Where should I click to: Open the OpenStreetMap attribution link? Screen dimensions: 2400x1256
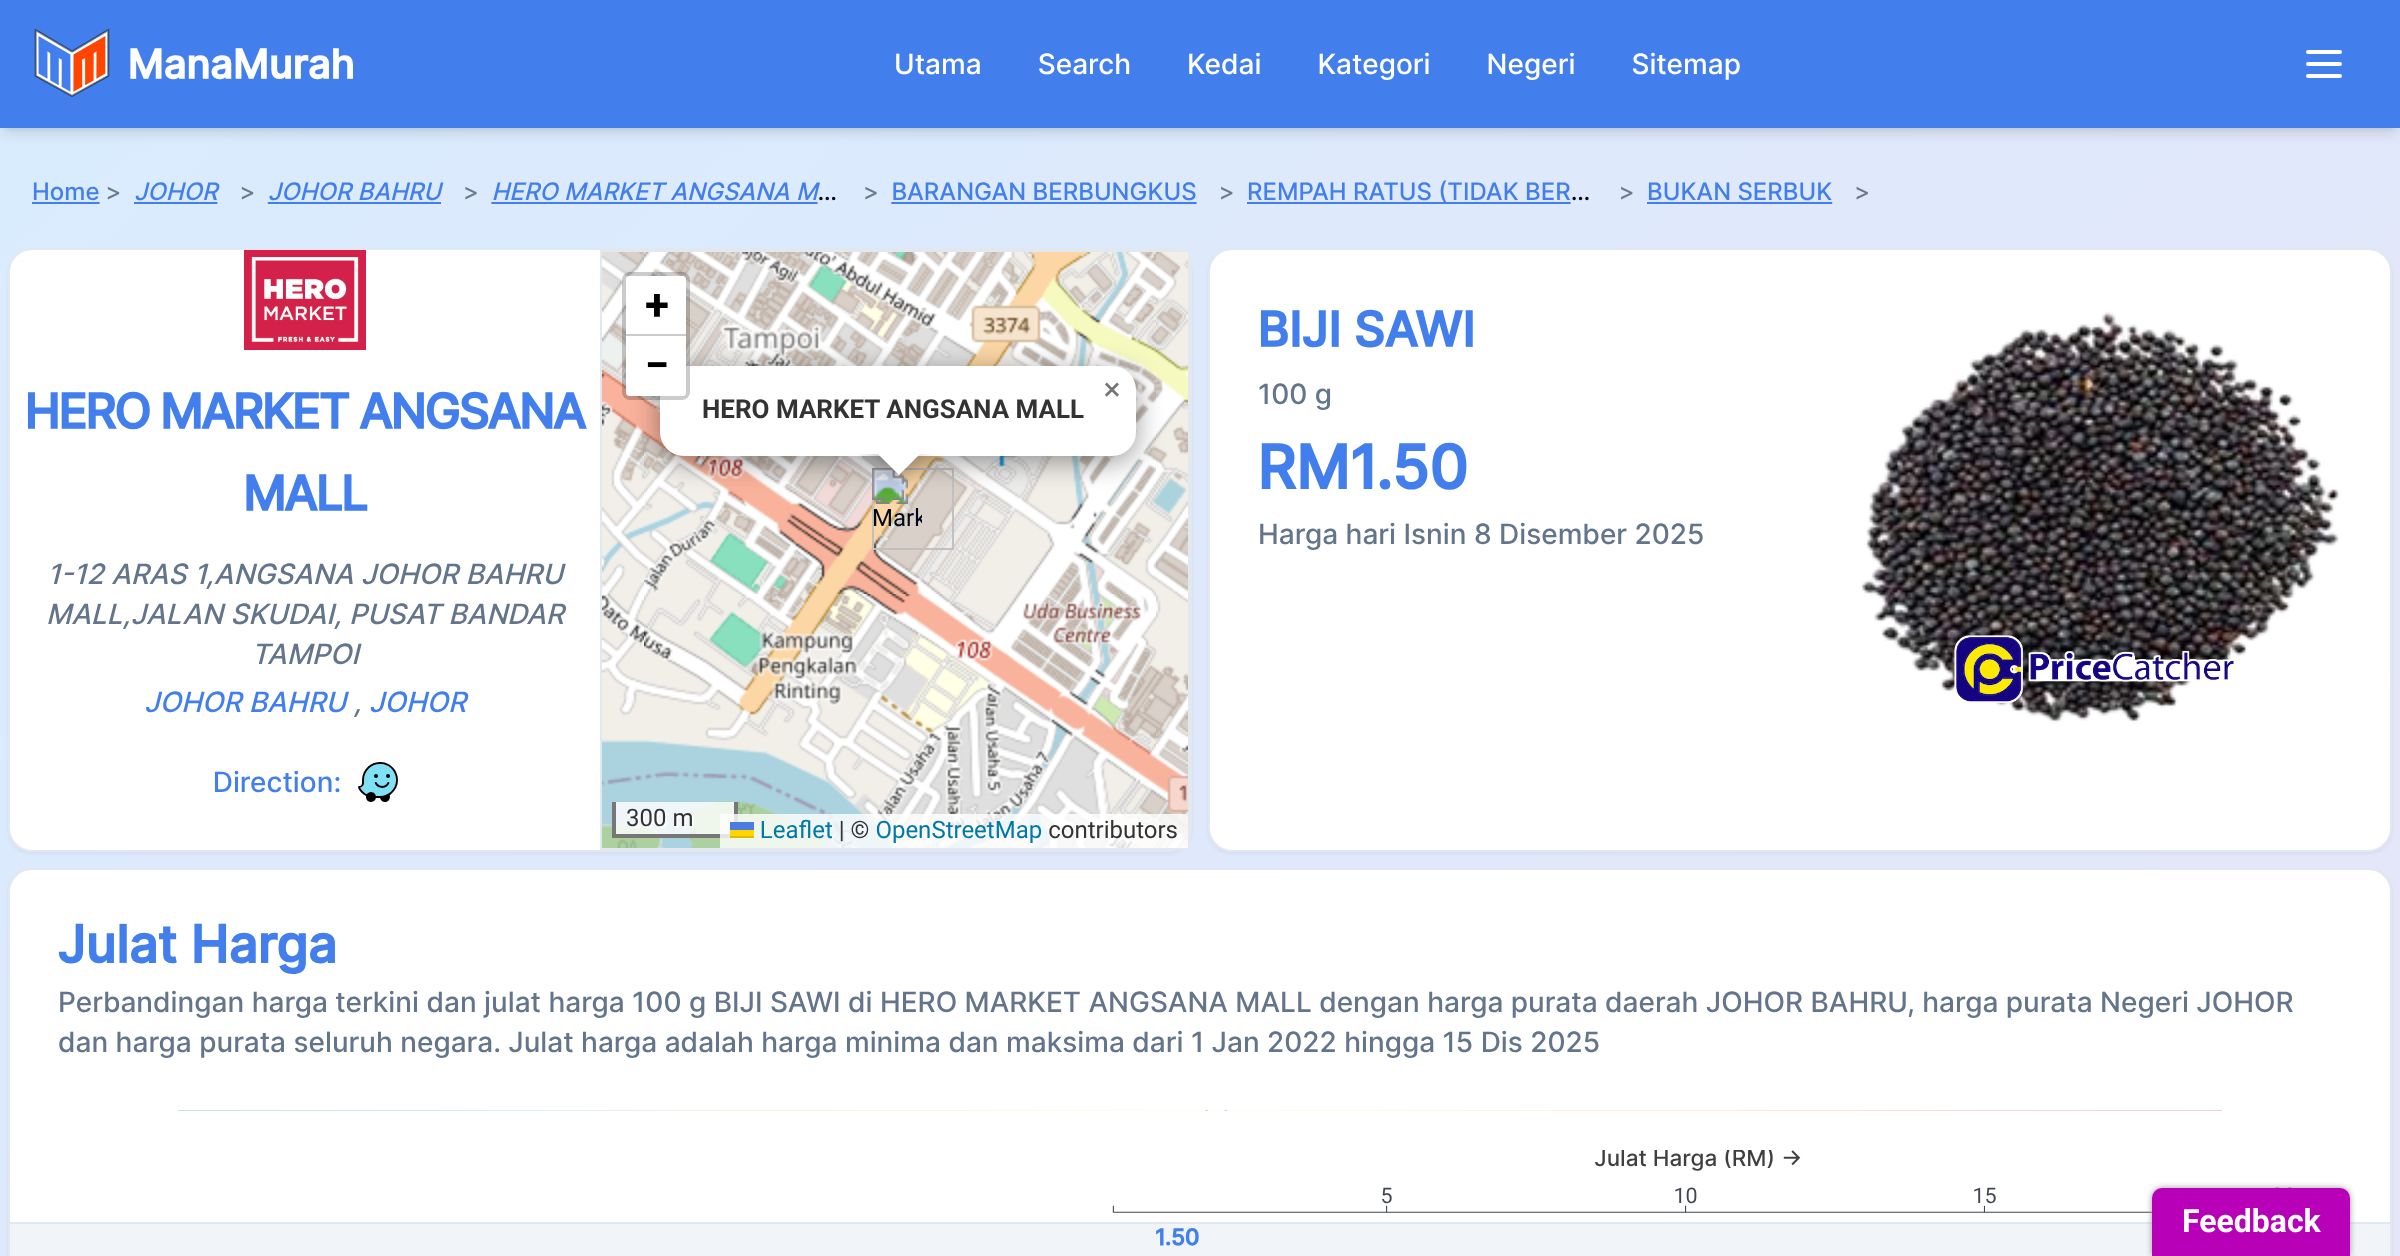point(958,830)
